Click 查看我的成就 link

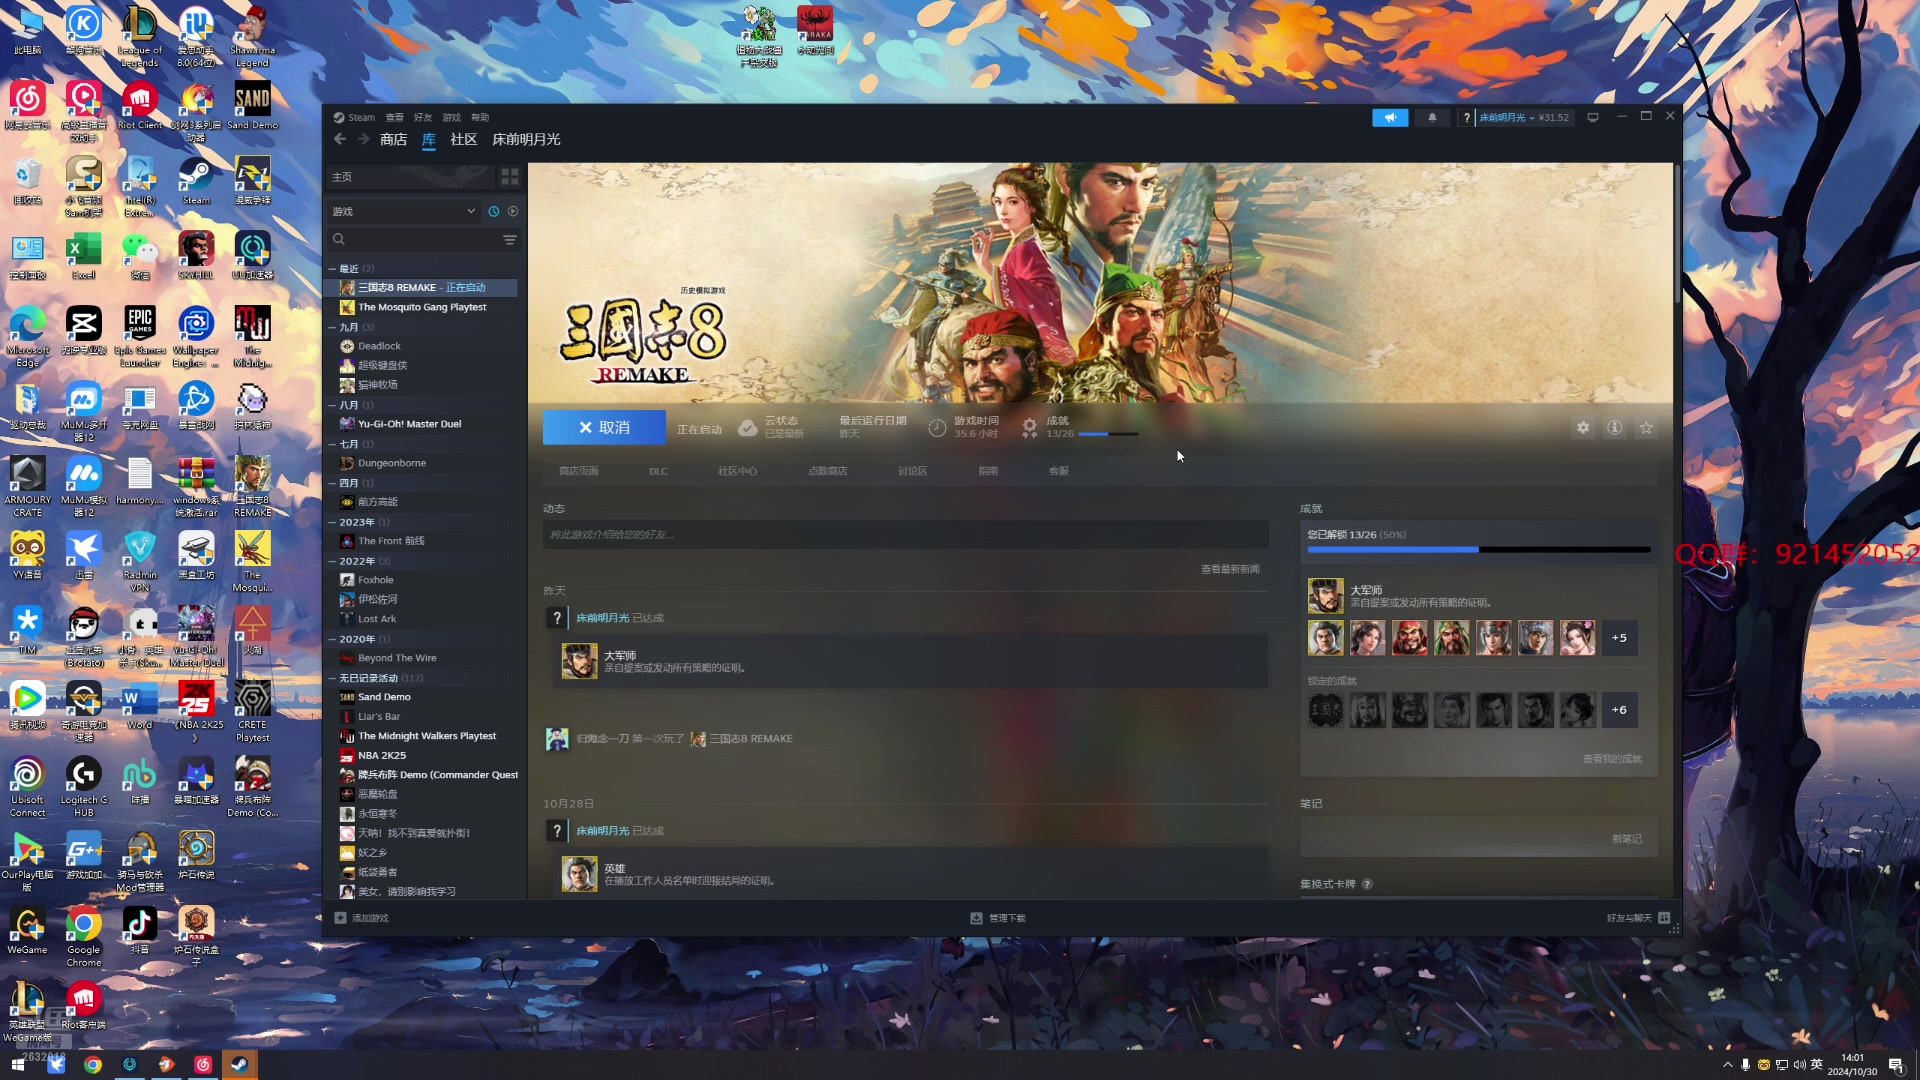pos(1612,759)
